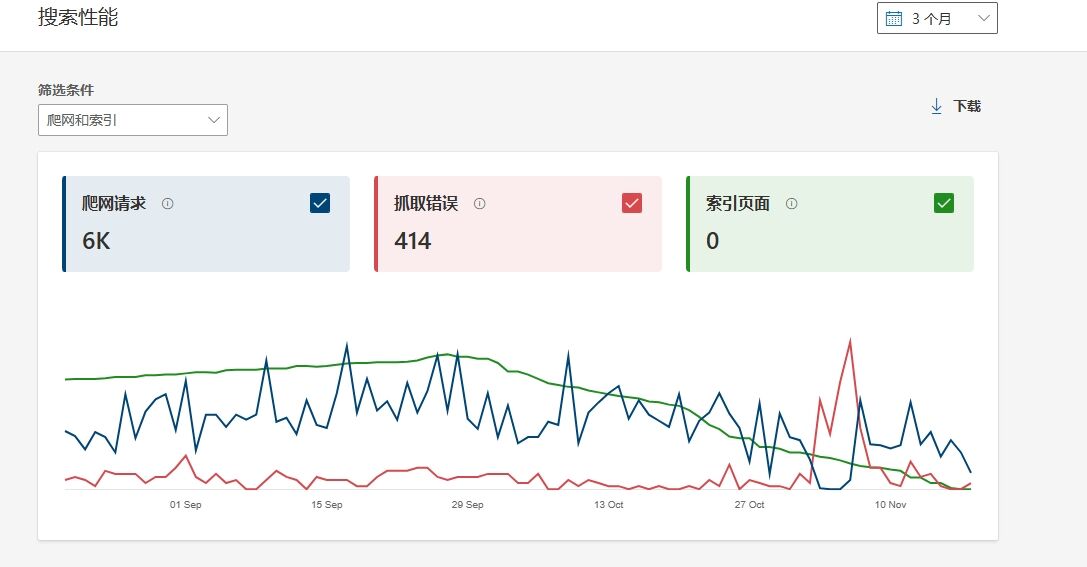Image resolution: width=1087 pixels, height=567 pixels.
Task: Toggle the red 抓取错误 checkbox
Action: [632, 203]
